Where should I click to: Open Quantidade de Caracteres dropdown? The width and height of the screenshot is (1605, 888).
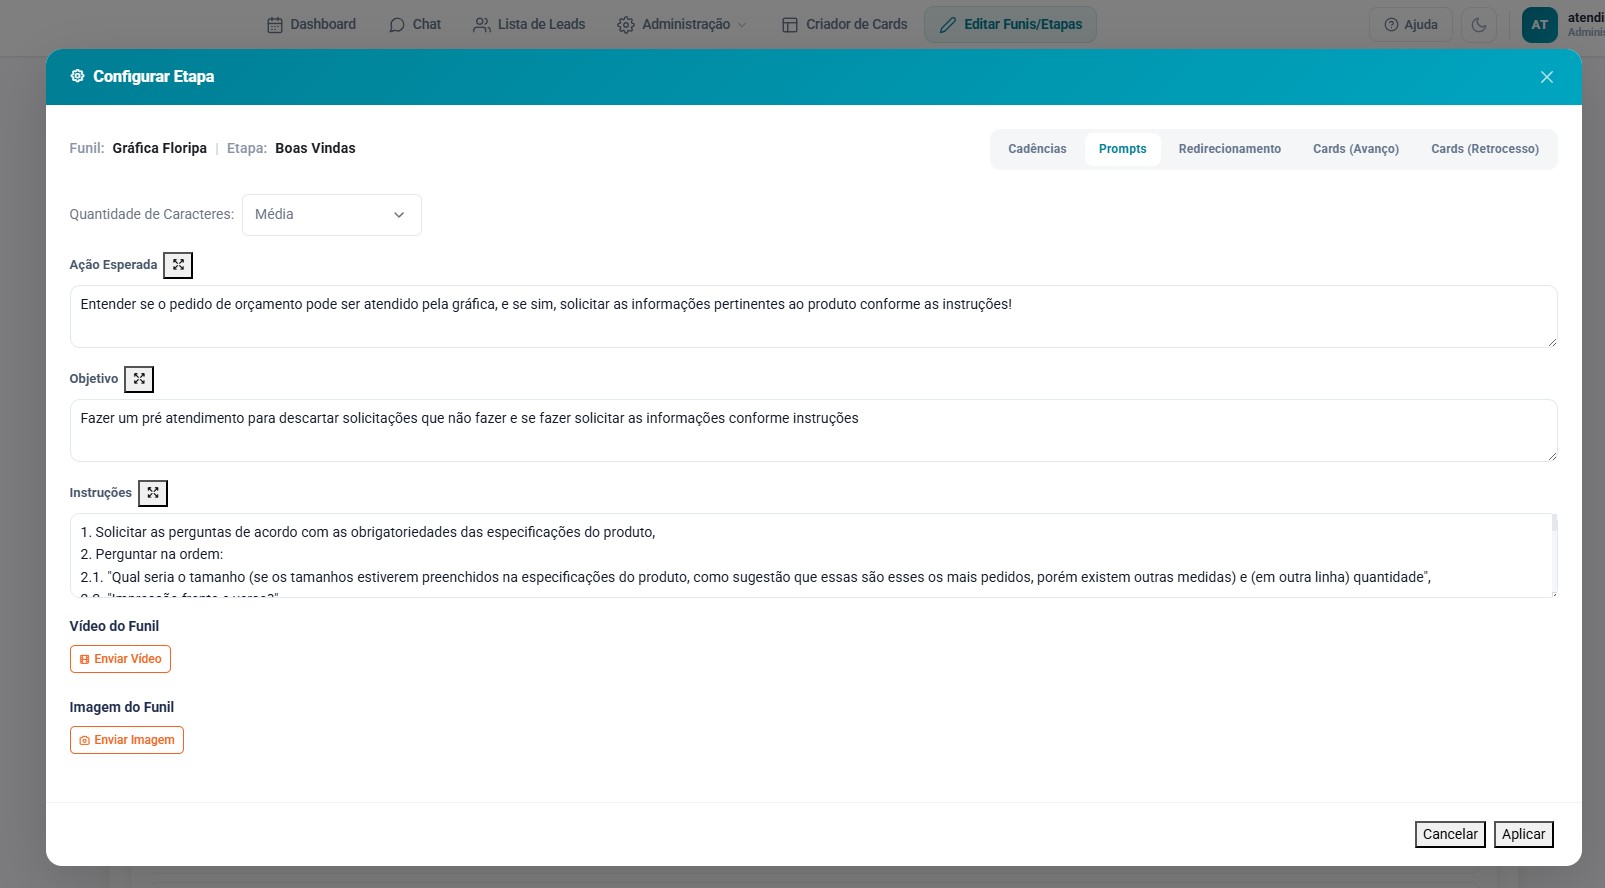[x=332, y=215]
